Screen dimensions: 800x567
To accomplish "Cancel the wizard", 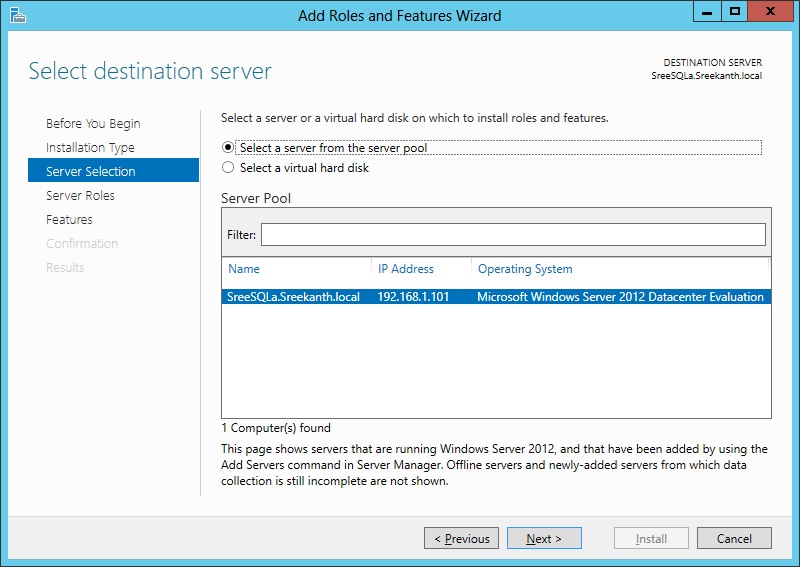I will [734, 539].
